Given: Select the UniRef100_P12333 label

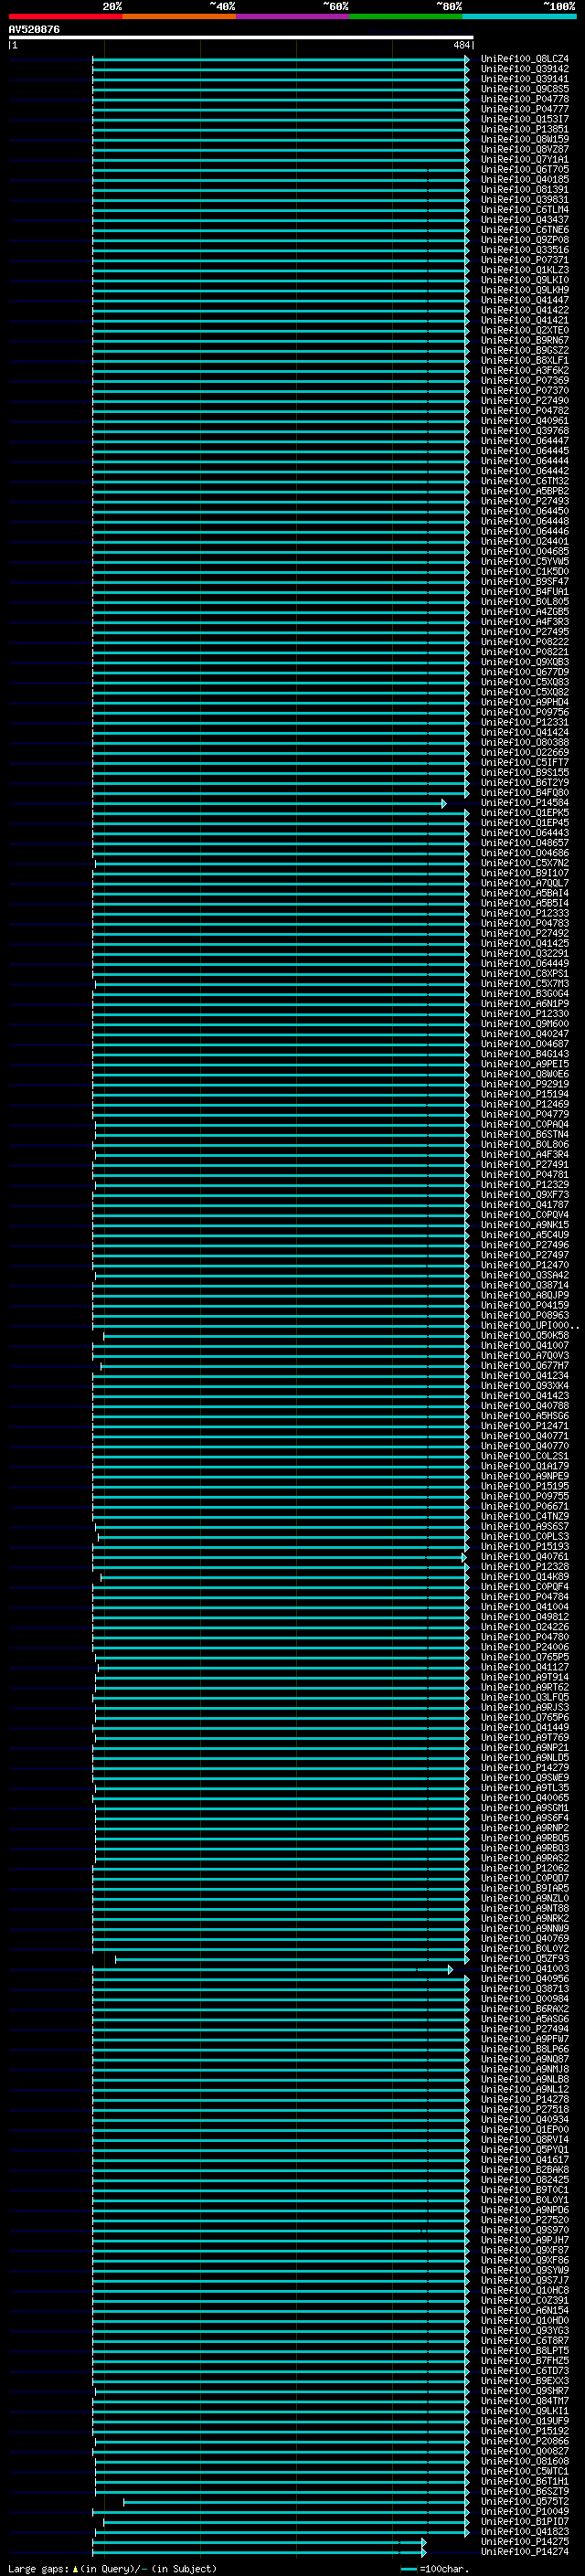Looking at the screenshot, I should pyautogui.click(x=525, y=913).
